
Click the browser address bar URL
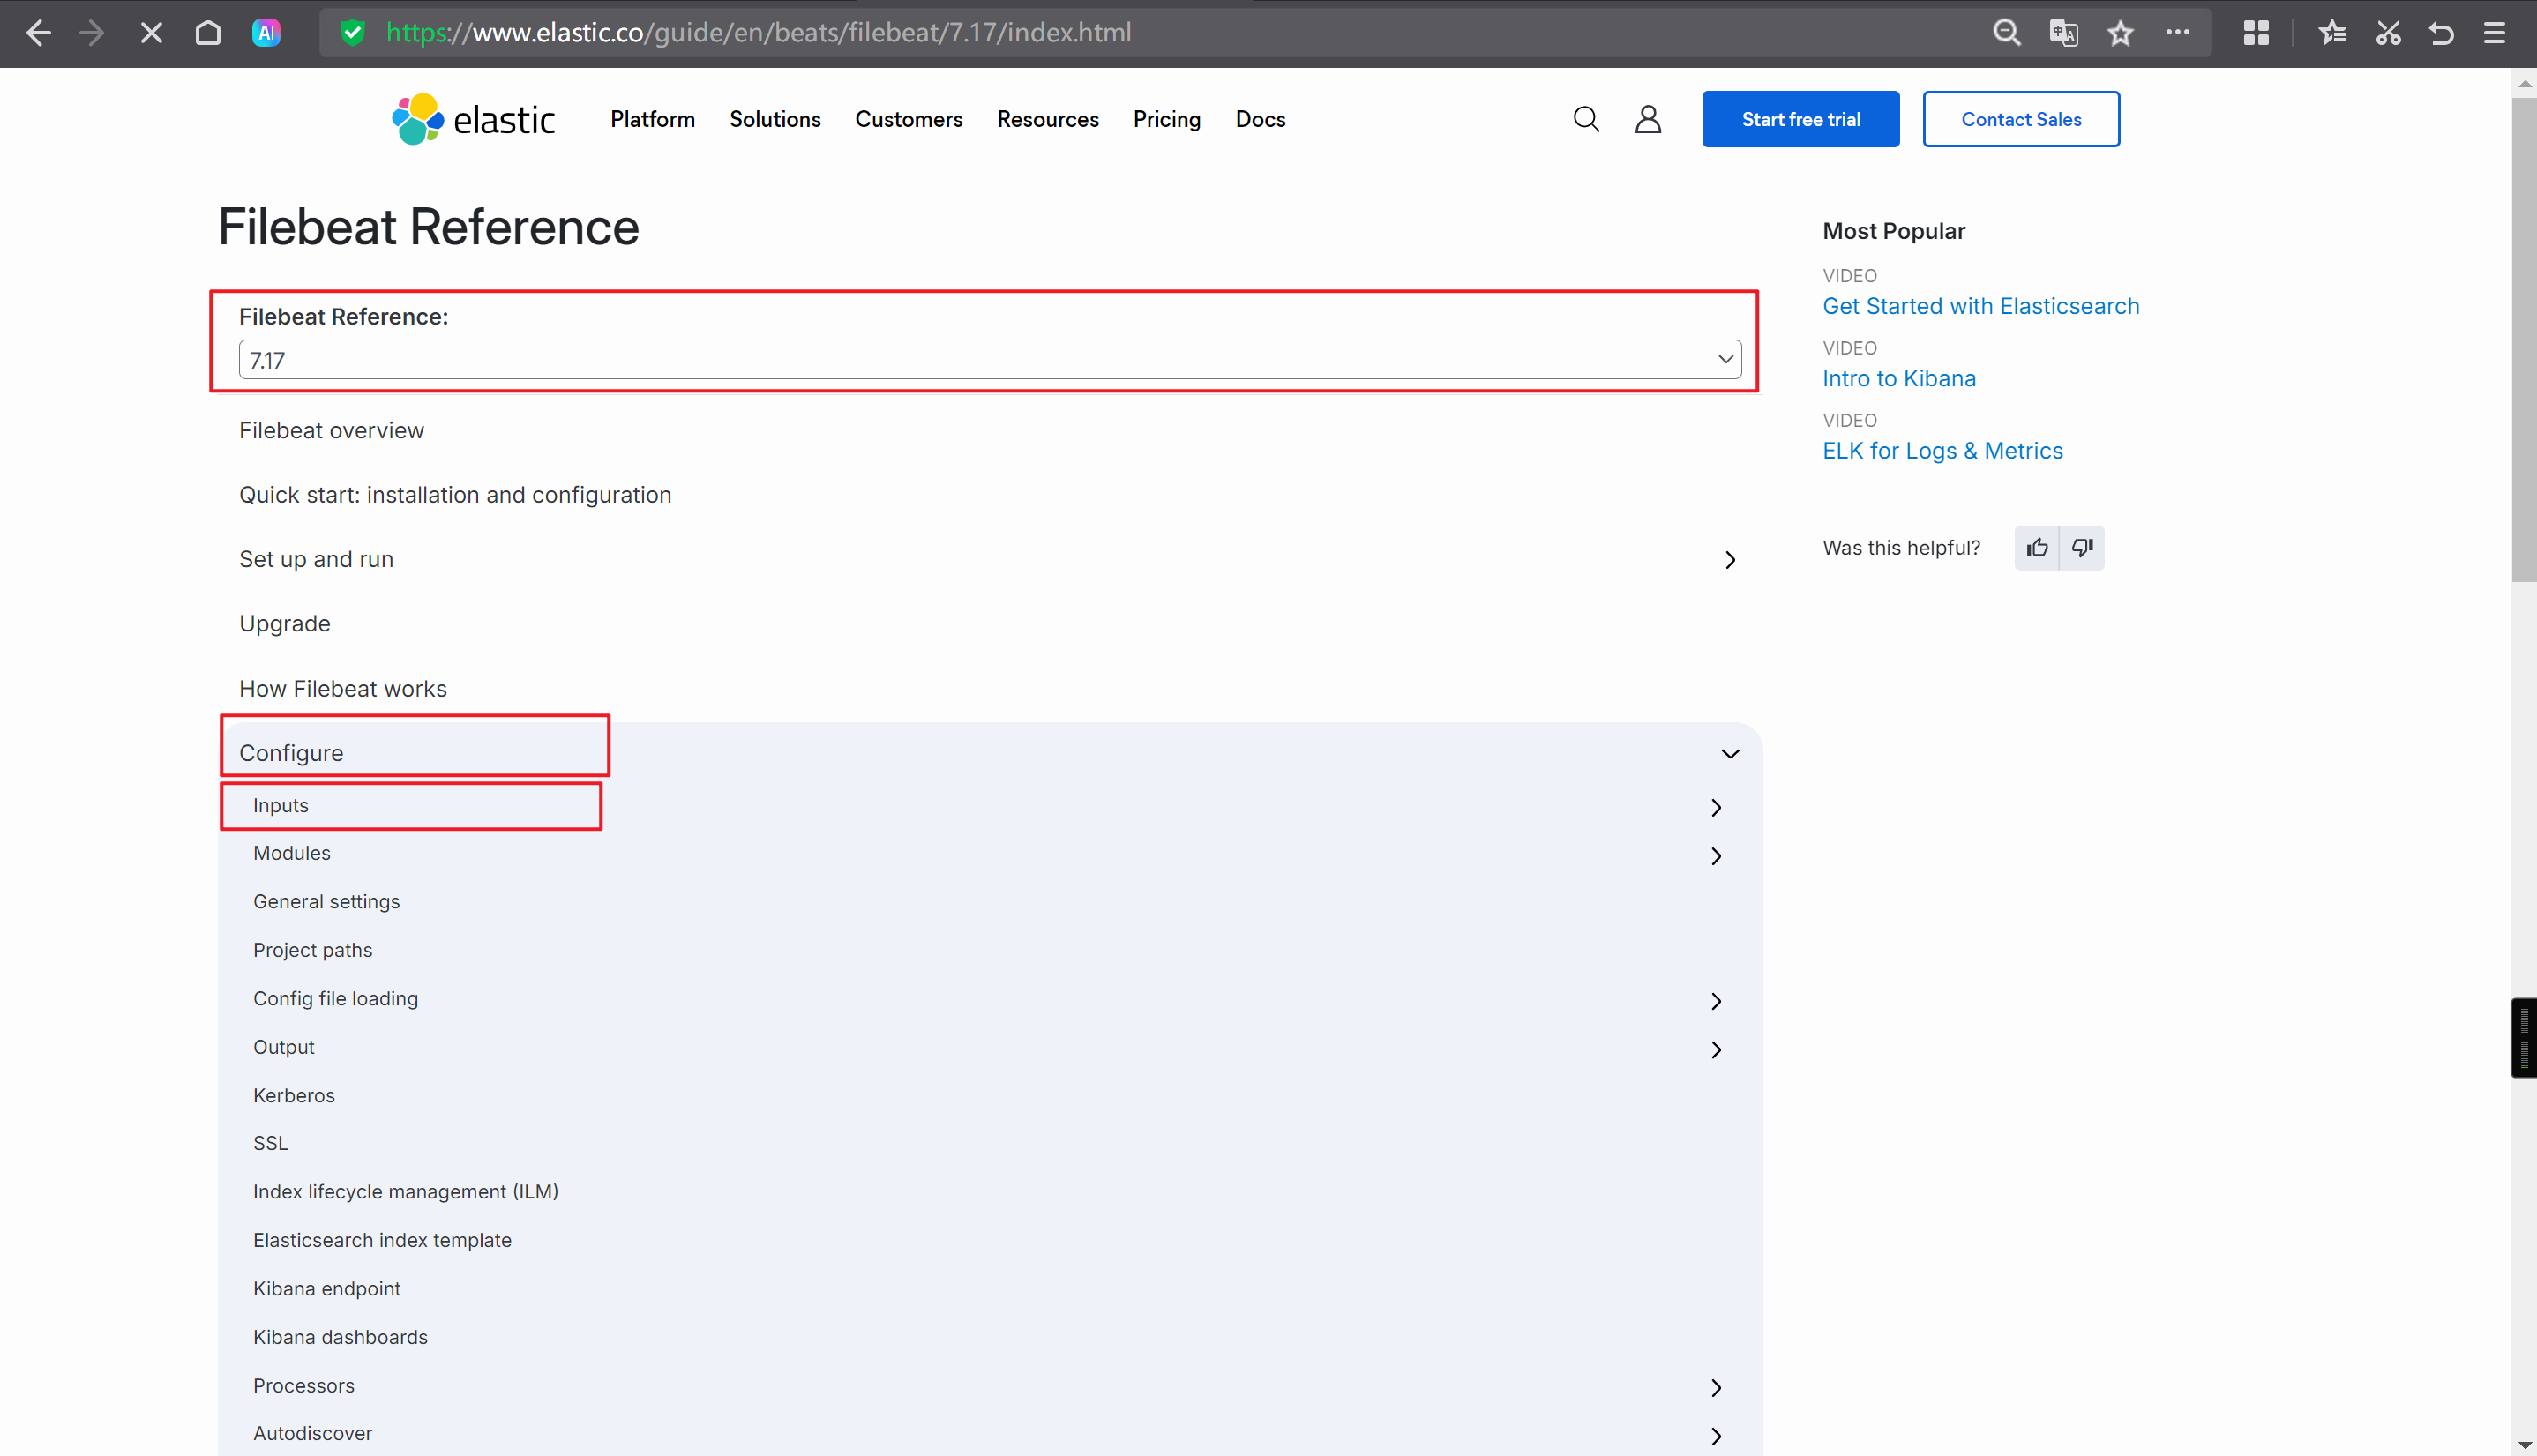point(758,33)
